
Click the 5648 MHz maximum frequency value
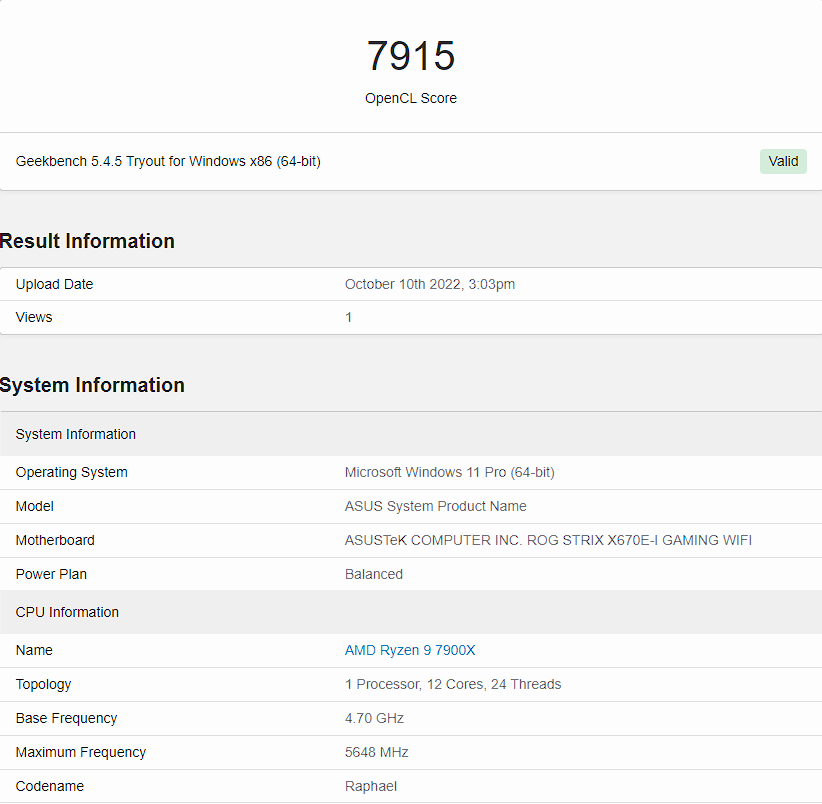click(376, 752)
